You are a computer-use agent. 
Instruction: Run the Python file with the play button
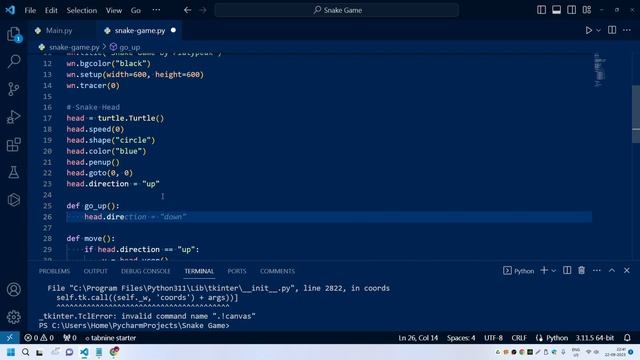coord(589,30)
